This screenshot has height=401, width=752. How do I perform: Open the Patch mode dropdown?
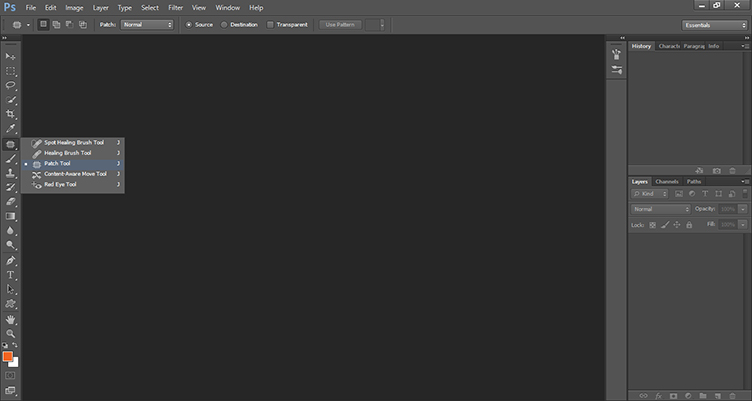[147, 24]
